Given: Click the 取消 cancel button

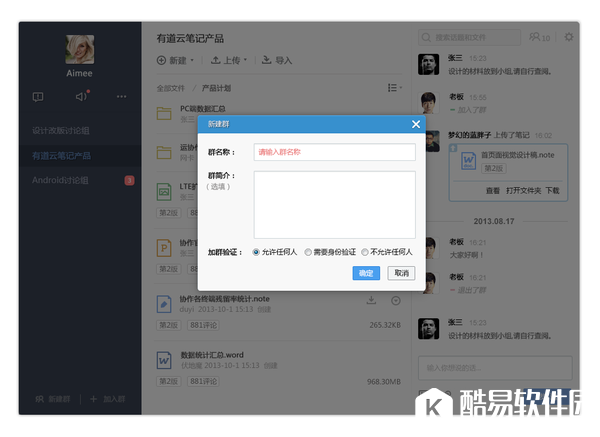Looking at the screenshot, I should (x=401, y=273).
